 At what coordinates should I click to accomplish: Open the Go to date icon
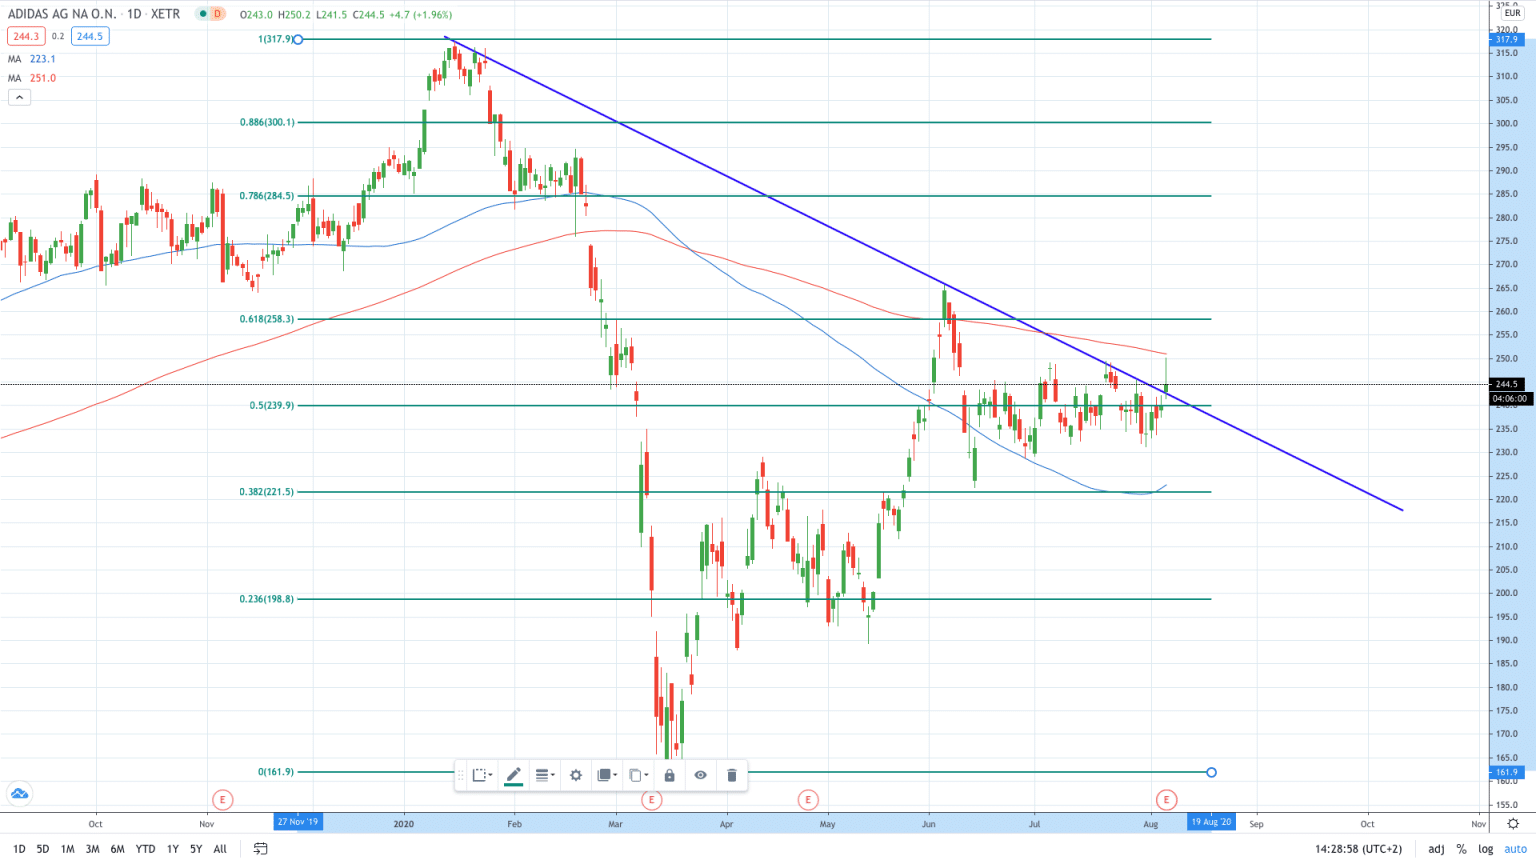pos(260,849)
